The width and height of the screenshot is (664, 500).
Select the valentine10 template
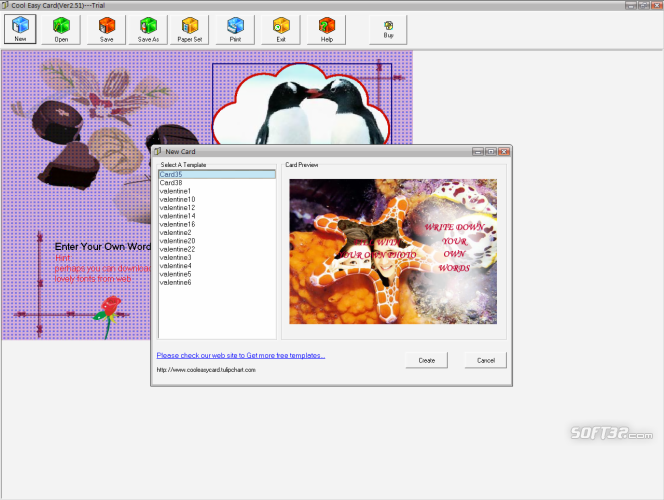217,199
